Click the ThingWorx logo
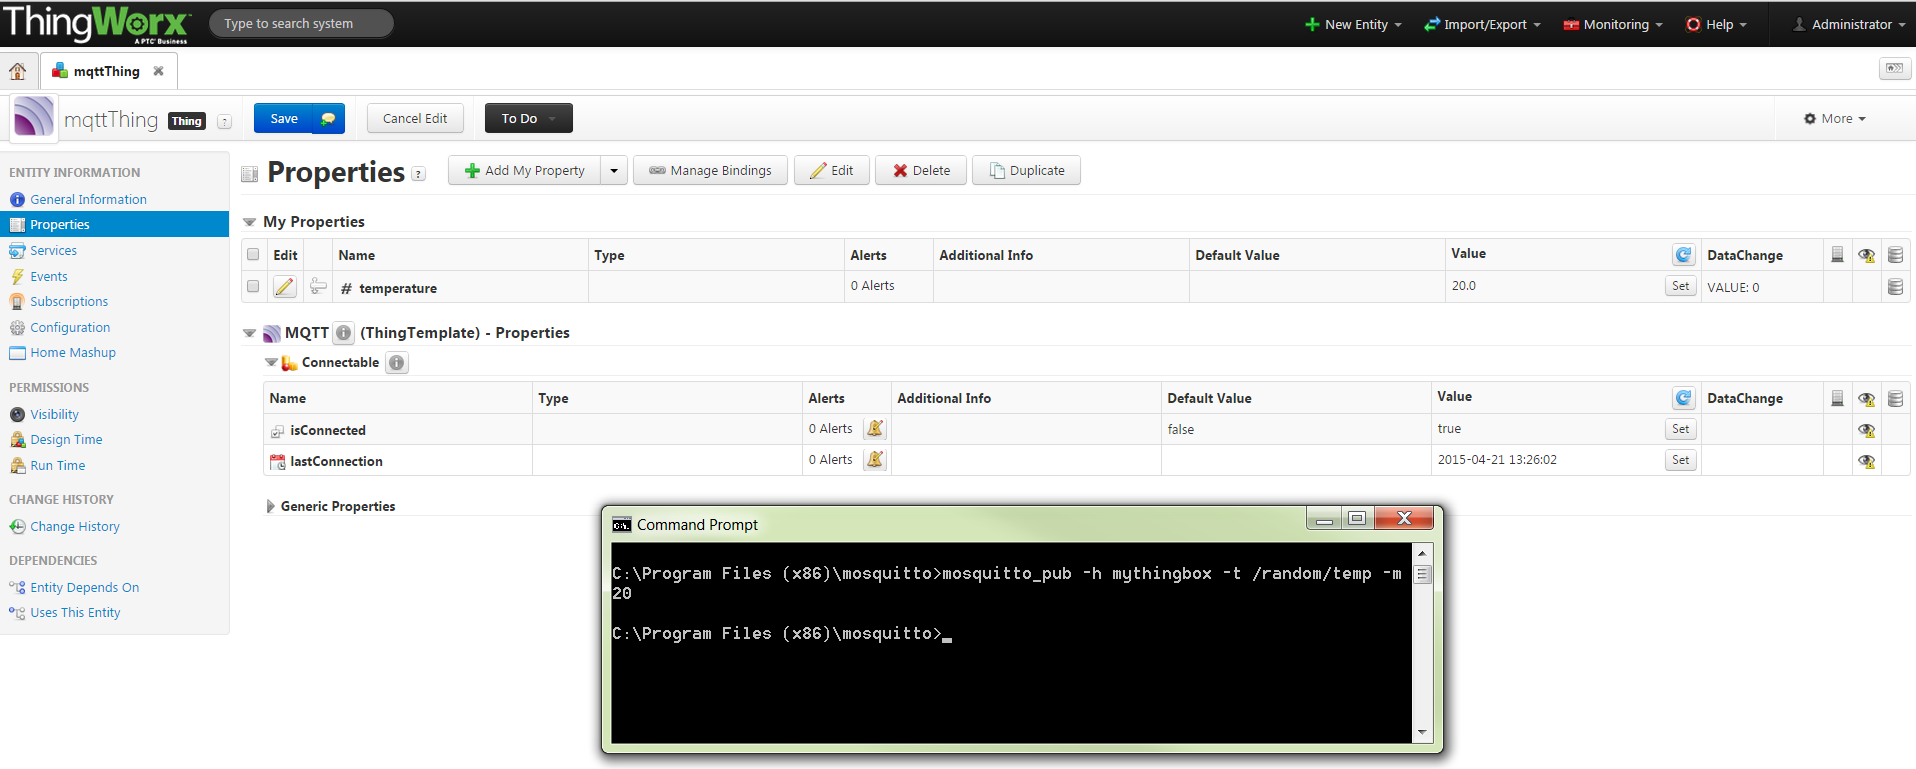This screenshot has width=1916, height=769. click(97, 24)
